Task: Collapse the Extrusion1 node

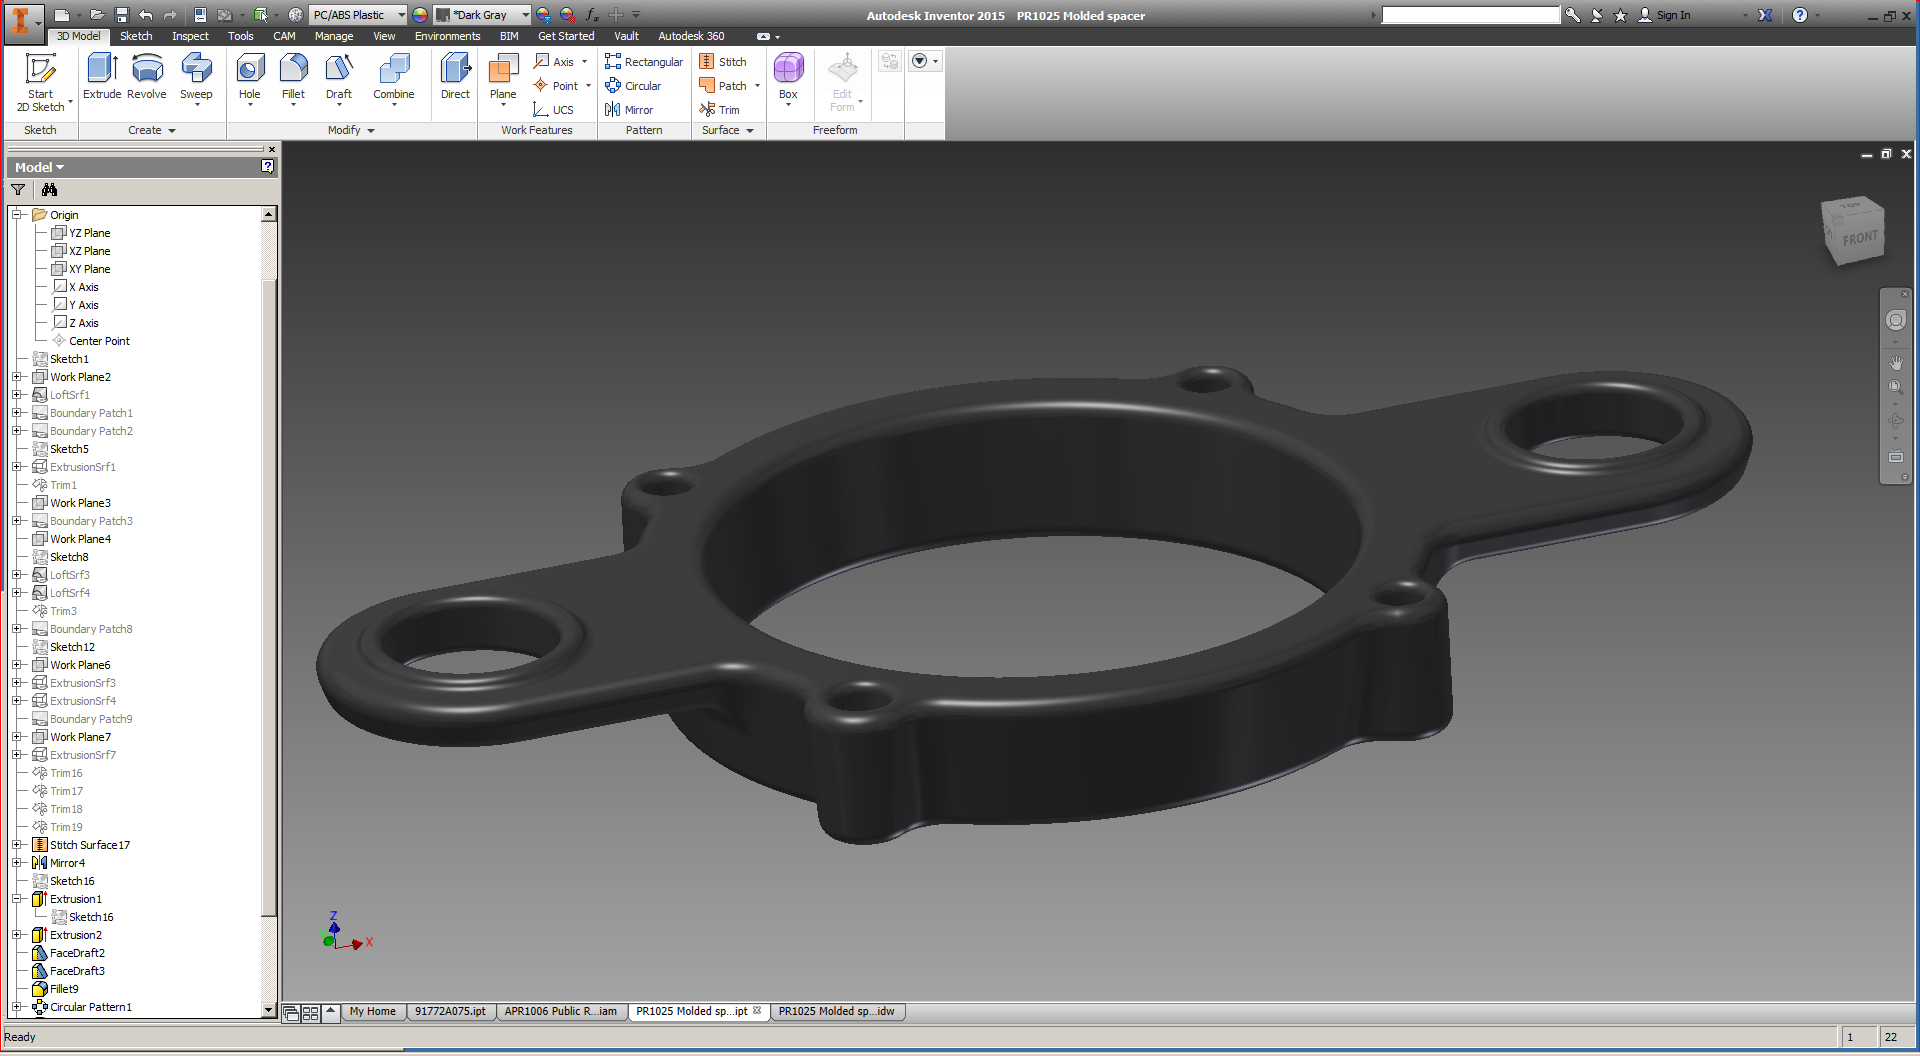Action: [x=17, y=899]
